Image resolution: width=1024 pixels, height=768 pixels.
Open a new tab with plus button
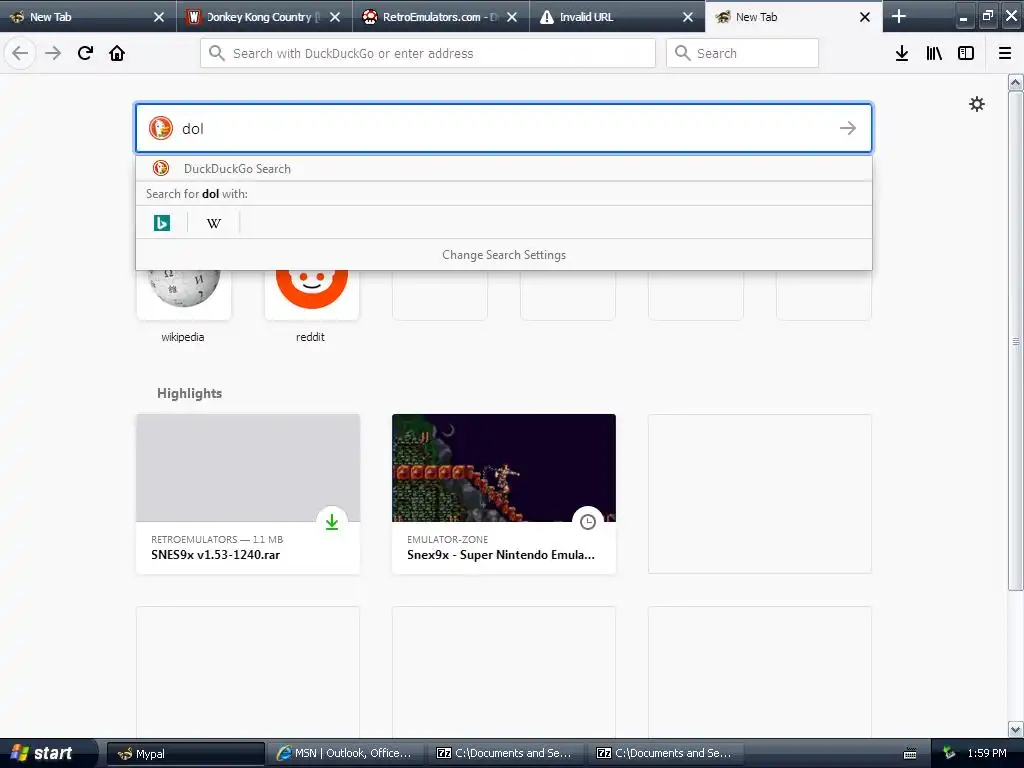pos(899,16)
